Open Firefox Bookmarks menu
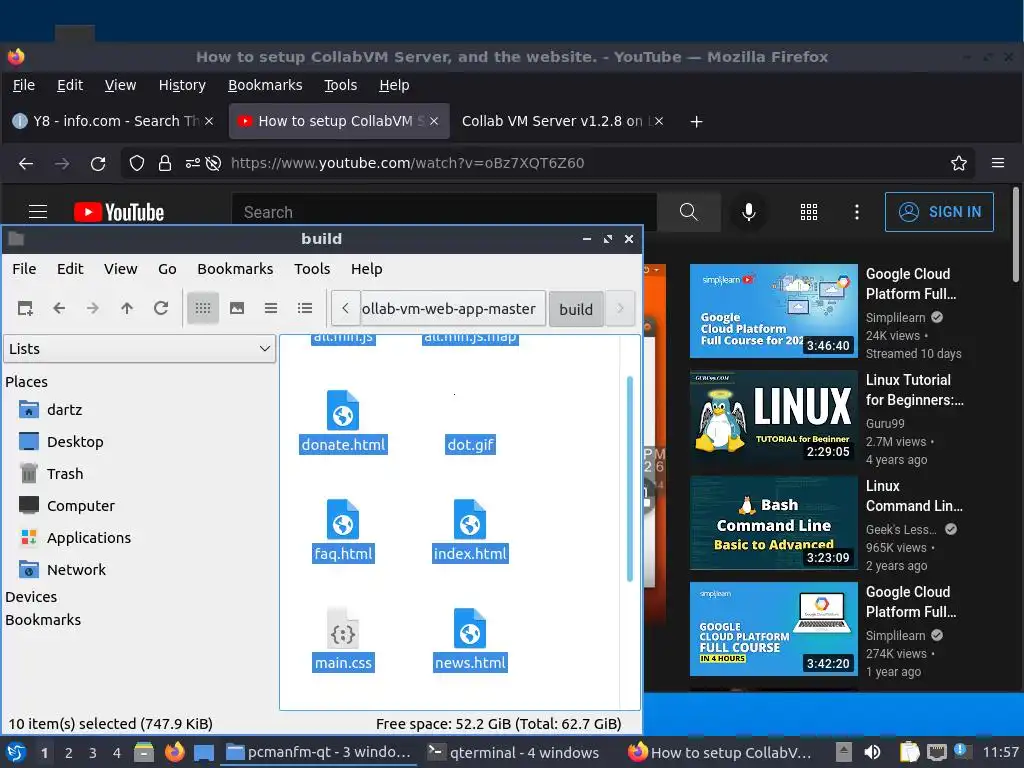 264,86
